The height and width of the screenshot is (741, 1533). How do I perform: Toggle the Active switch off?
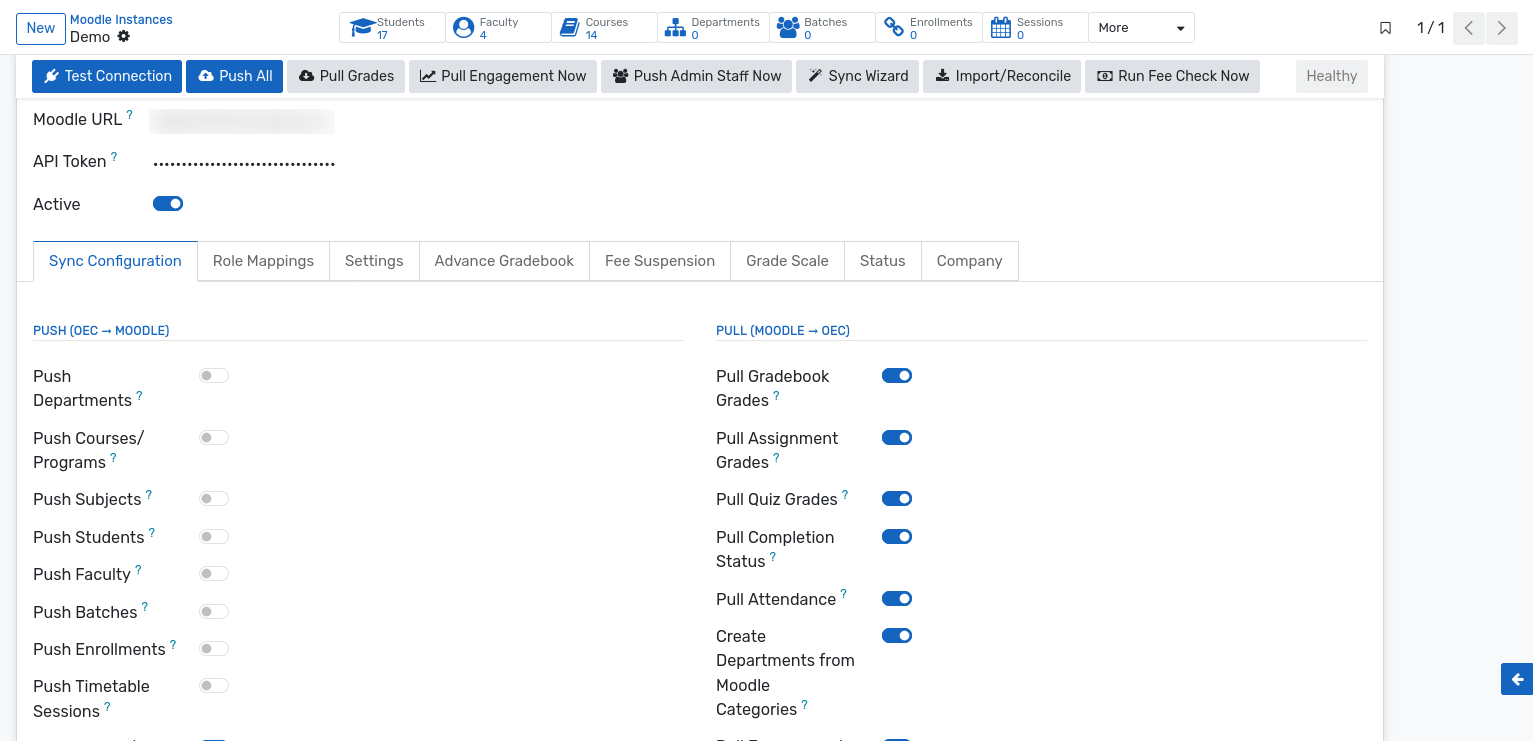point(168,204)
